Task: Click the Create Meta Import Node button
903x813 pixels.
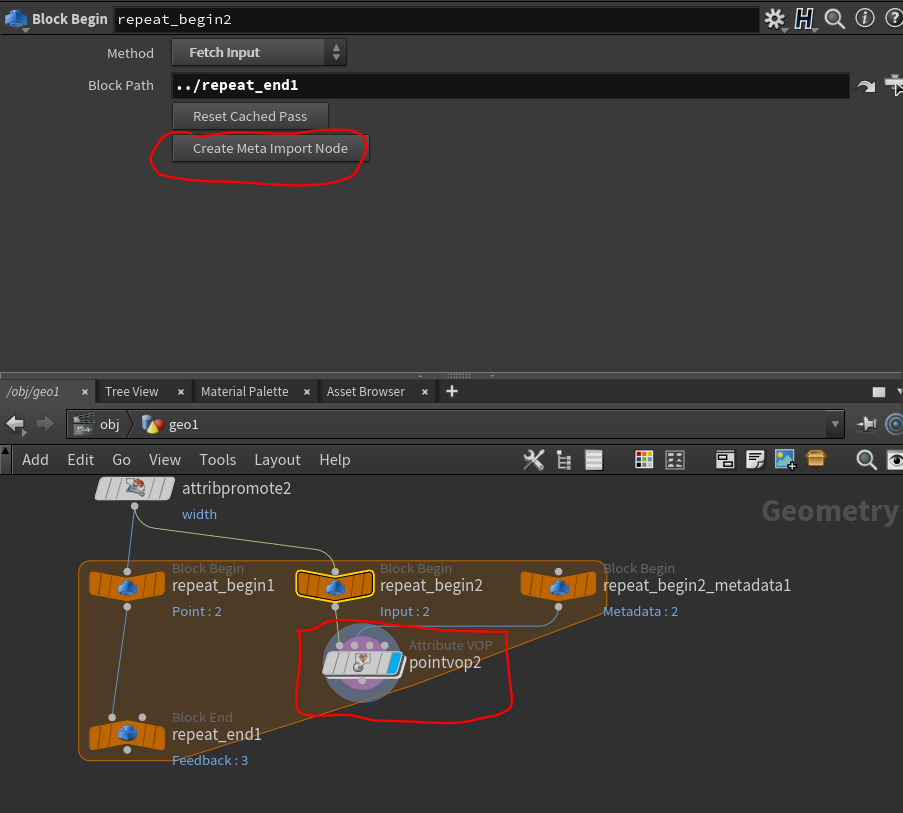Action: pos(270,147)
